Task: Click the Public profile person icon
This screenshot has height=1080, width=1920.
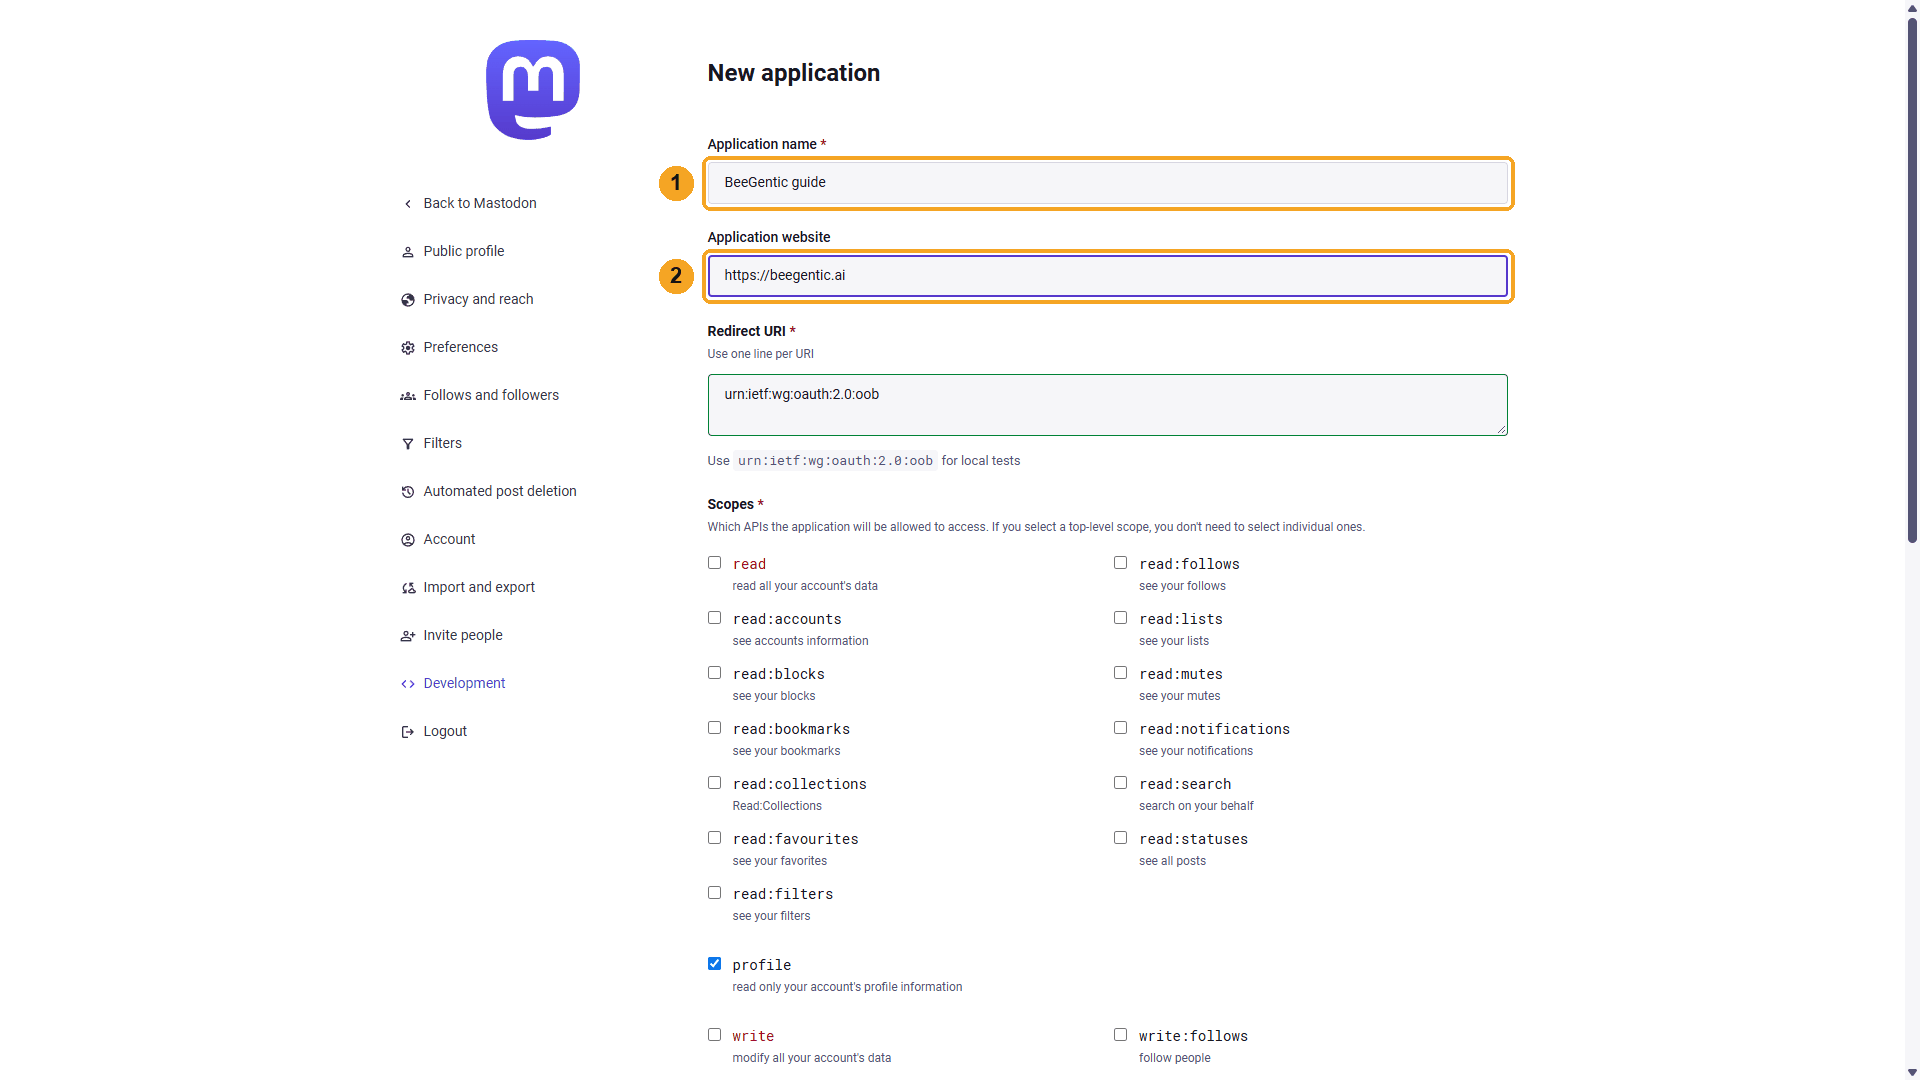Action: (x=408, y=252)
